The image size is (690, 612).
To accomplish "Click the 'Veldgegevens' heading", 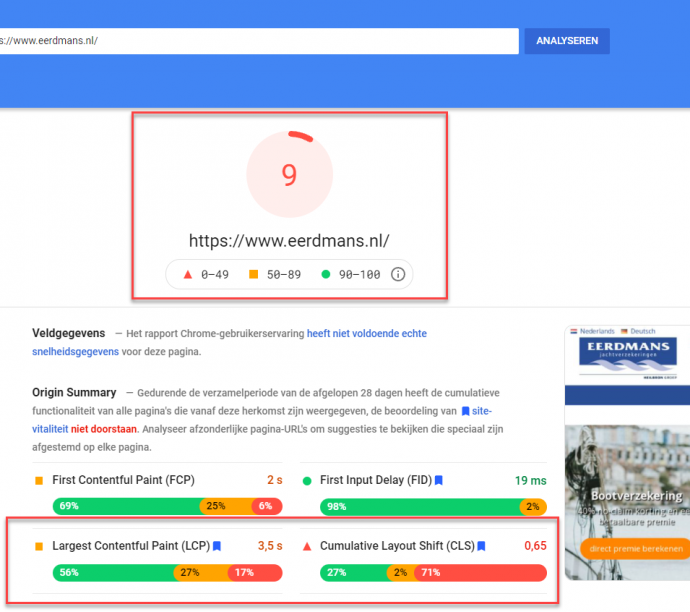I will pyautogui.click(x=69, y=333).
